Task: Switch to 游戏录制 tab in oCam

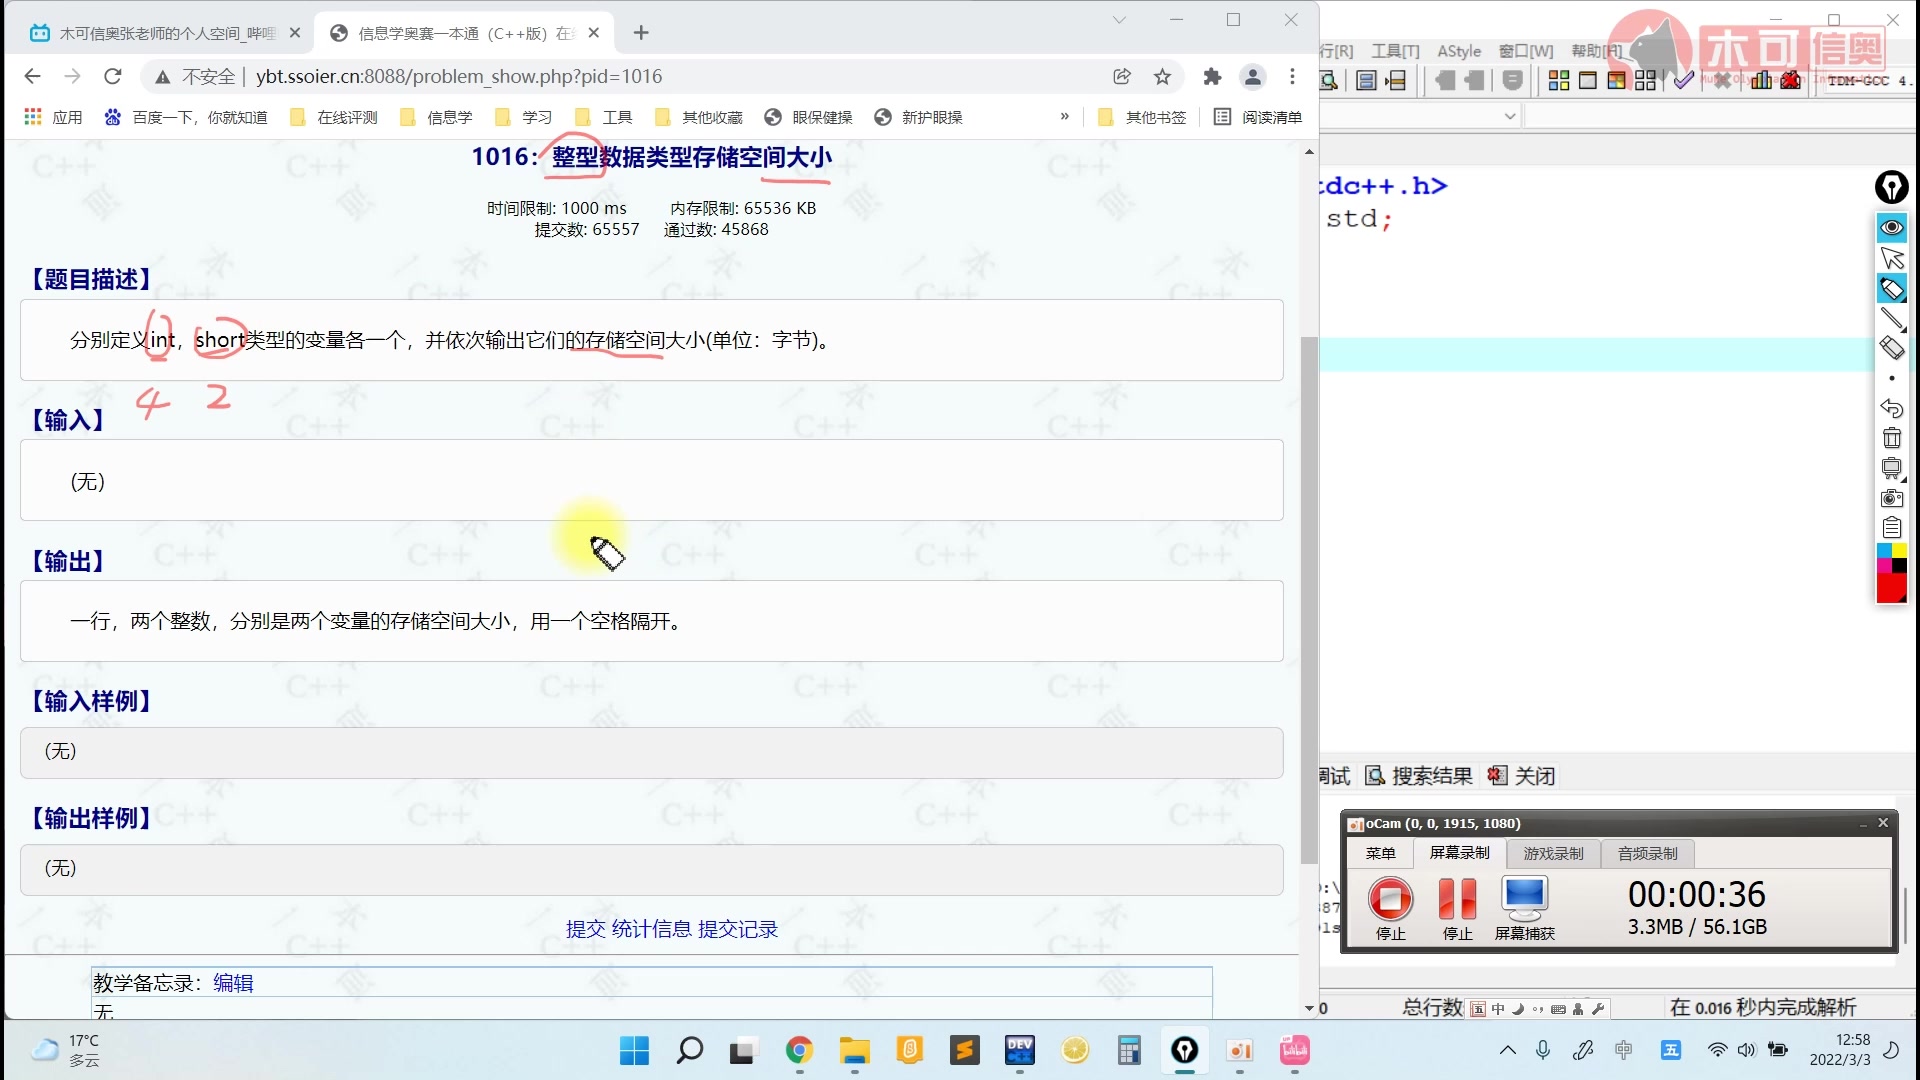Action: pos(1553,853)
